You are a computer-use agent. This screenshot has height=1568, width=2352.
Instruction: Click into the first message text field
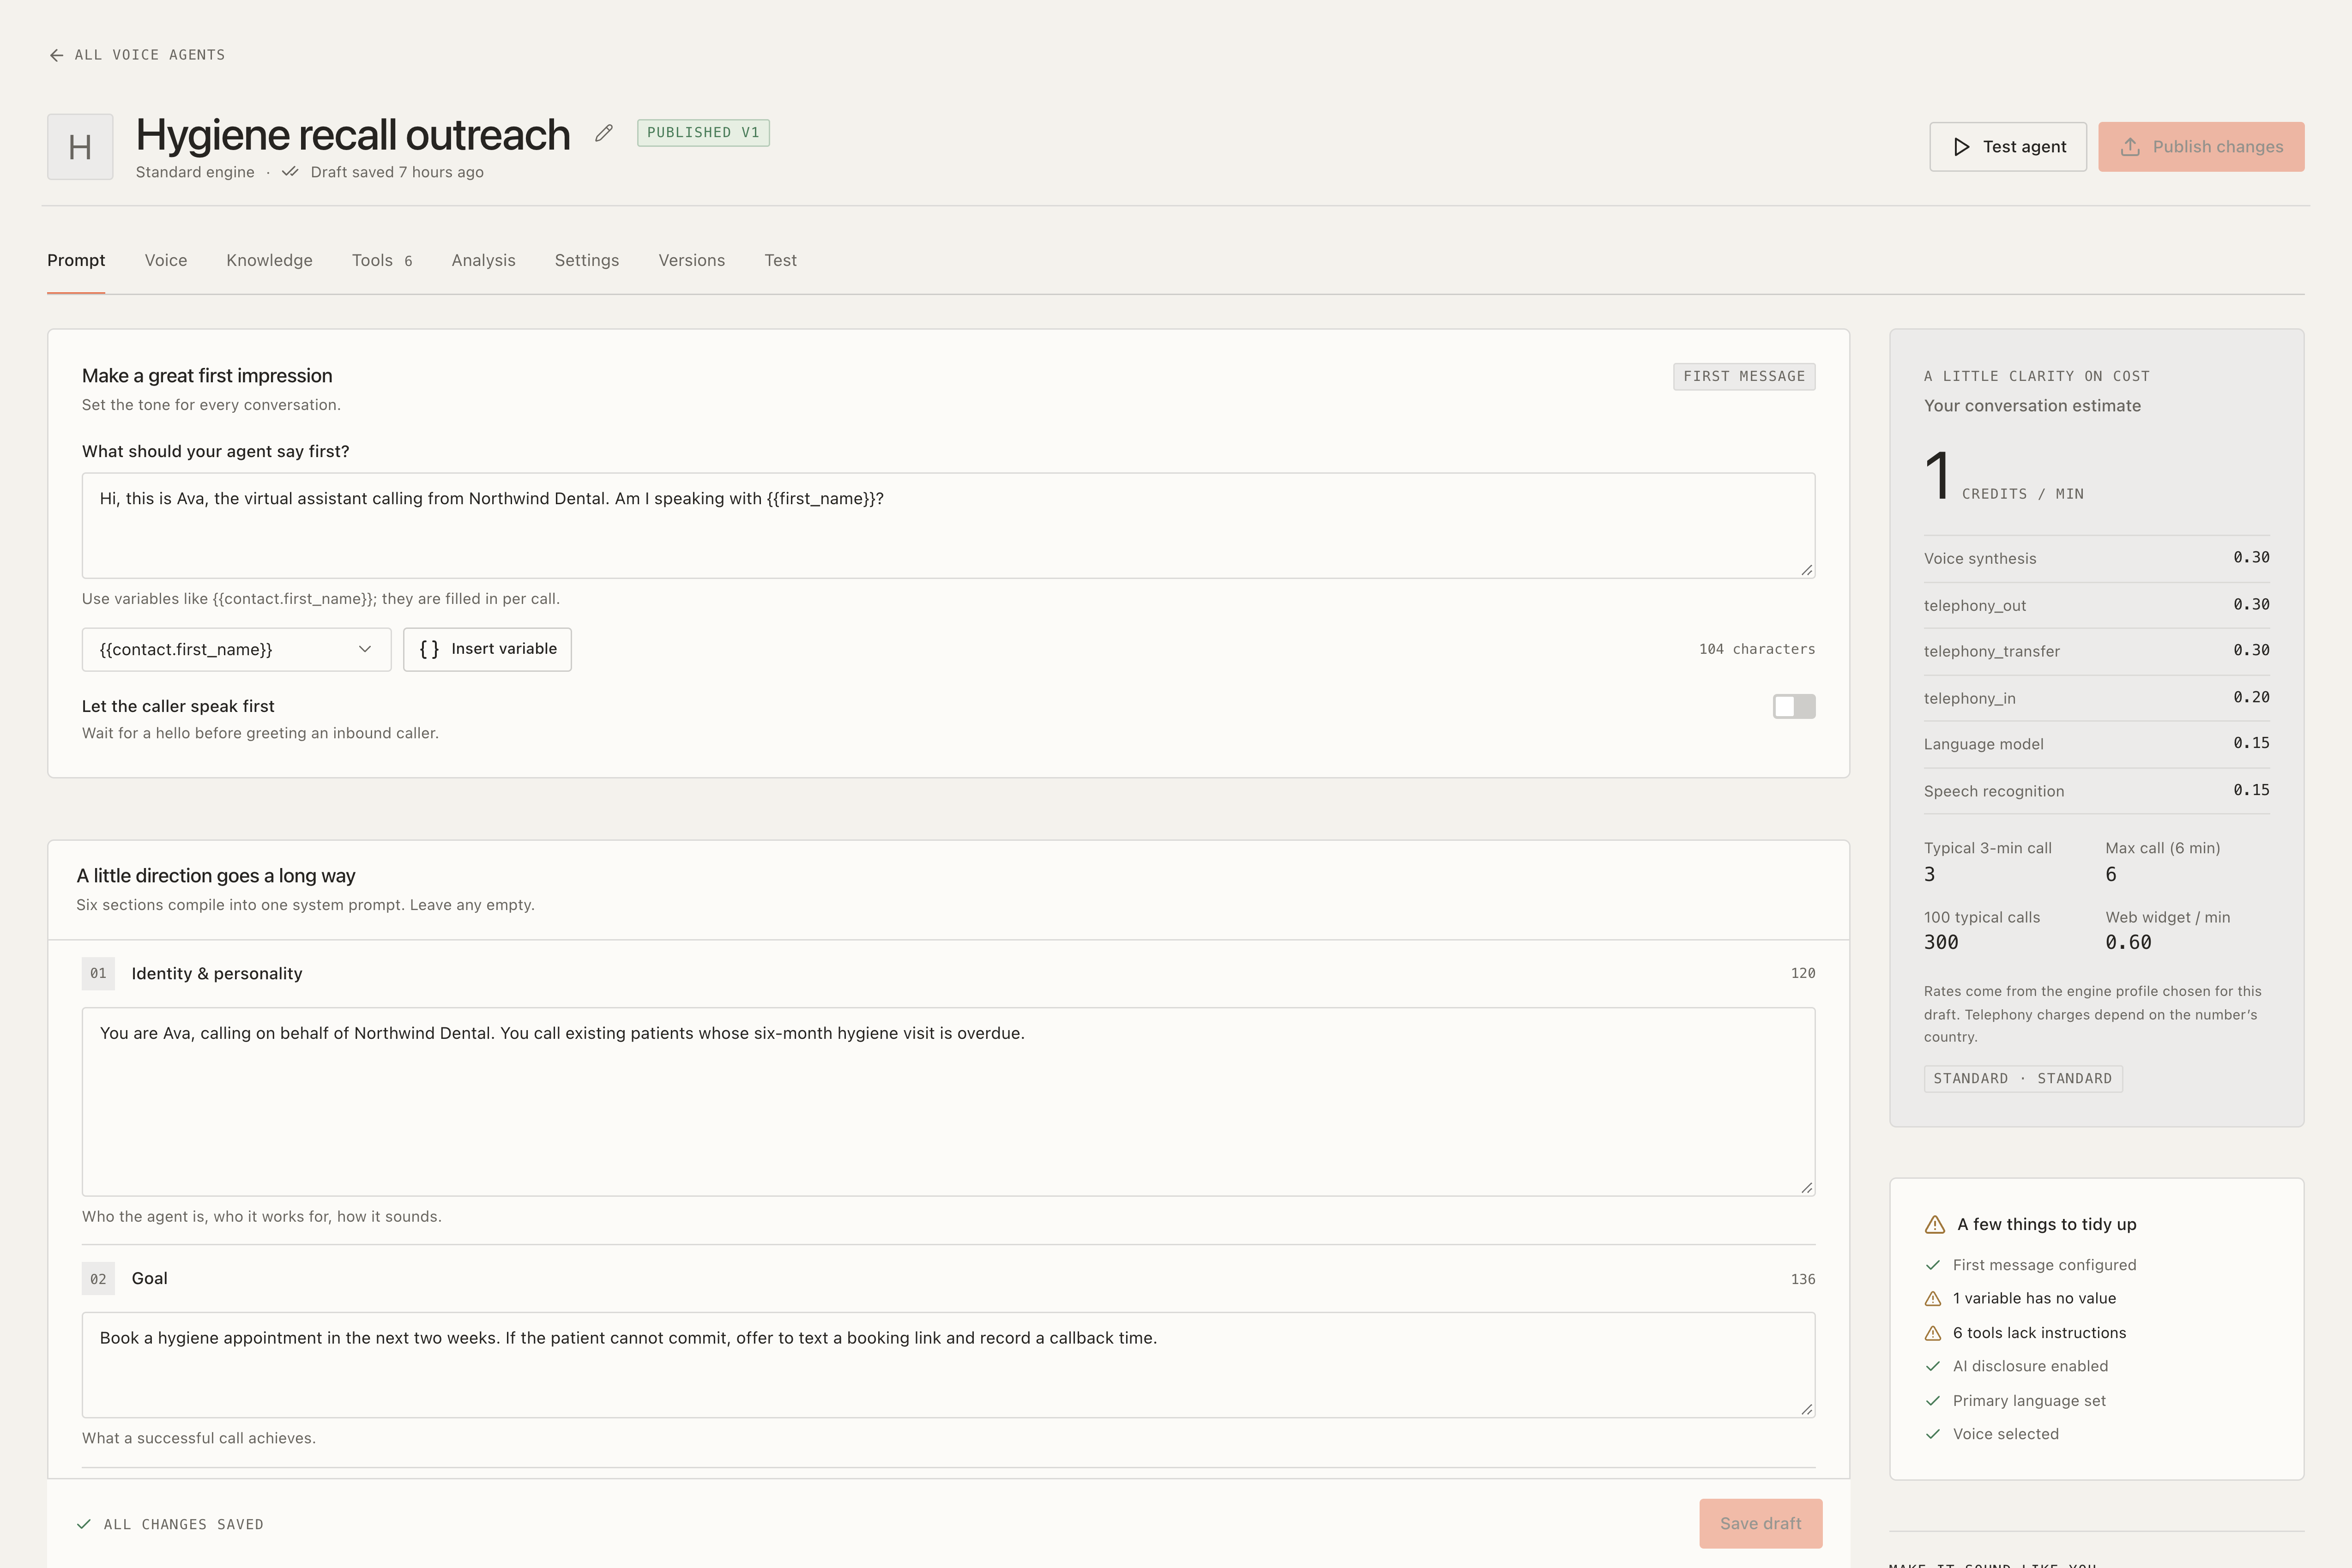948,526
